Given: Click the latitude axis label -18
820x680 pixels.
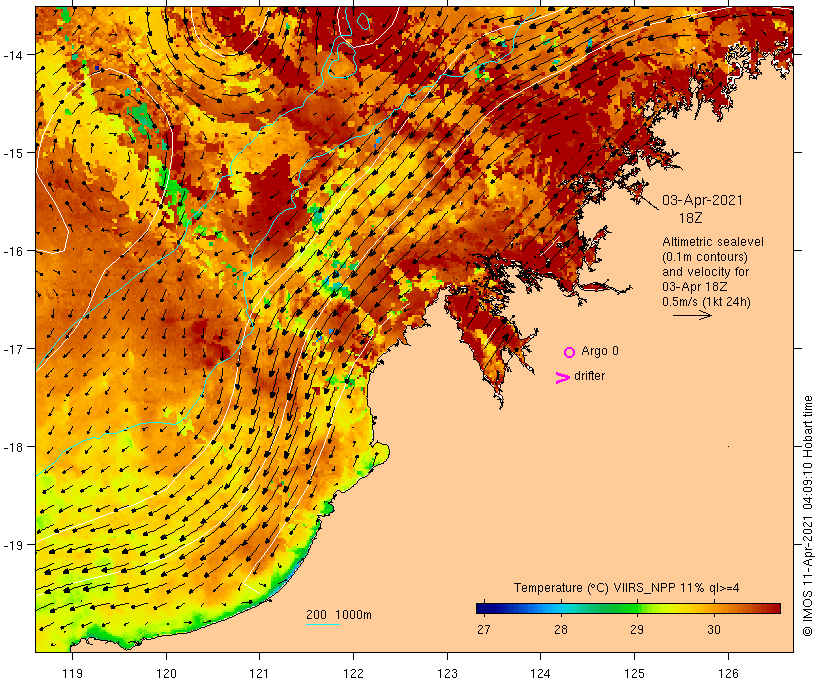Looking at the screenshot, I should pos(13,447).
